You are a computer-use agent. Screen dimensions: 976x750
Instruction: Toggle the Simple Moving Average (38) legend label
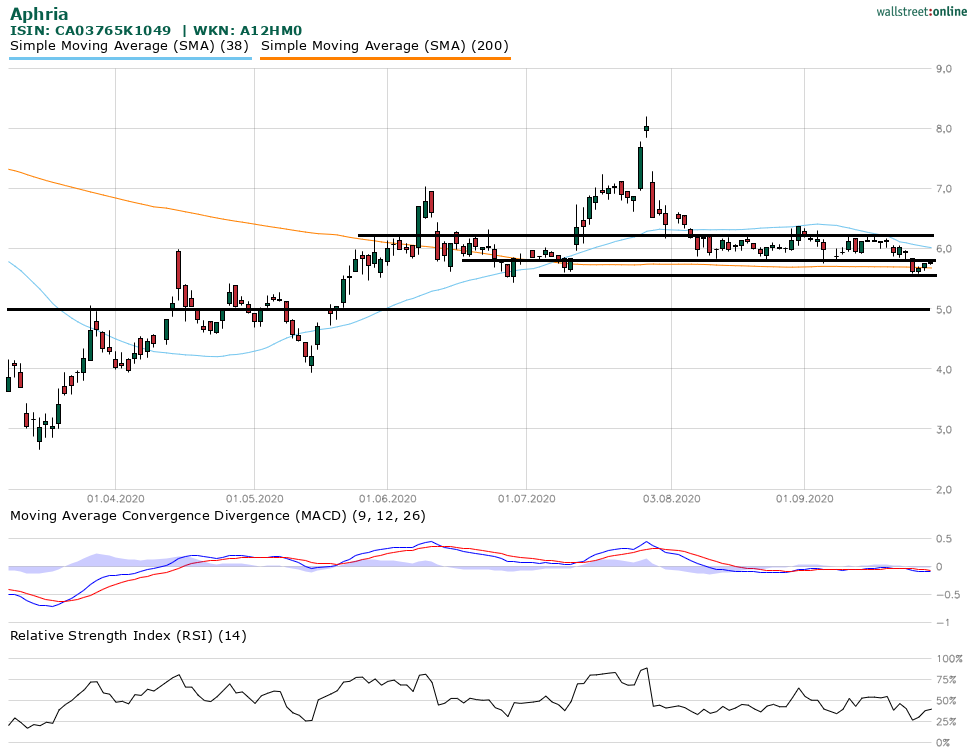[130, 46]
